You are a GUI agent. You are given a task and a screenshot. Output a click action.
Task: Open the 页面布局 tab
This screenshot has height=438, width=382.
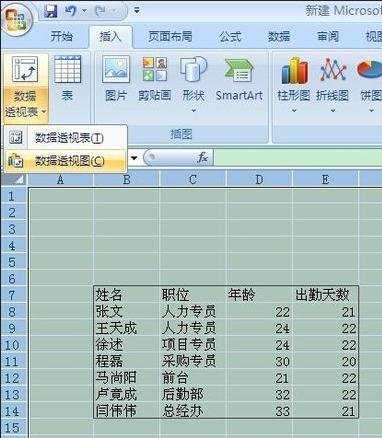pos(170,36)
